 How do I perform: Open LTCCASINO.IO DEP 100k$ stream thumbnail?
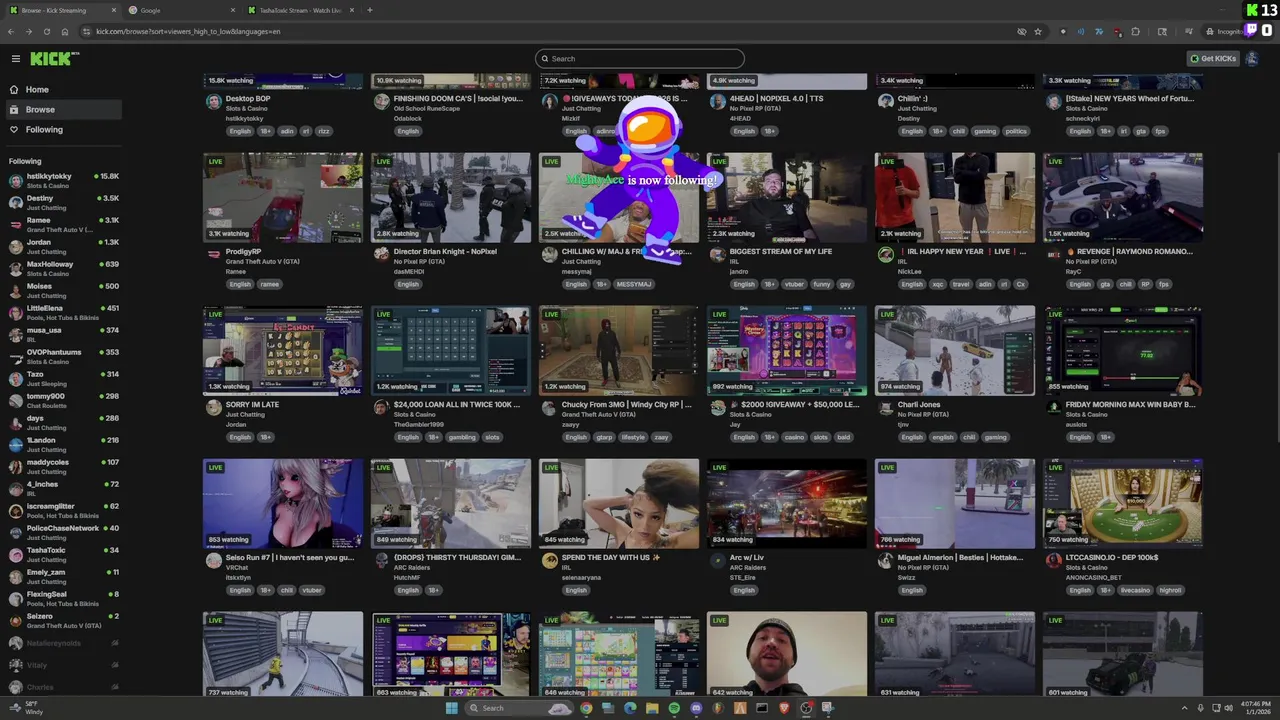1123,503
